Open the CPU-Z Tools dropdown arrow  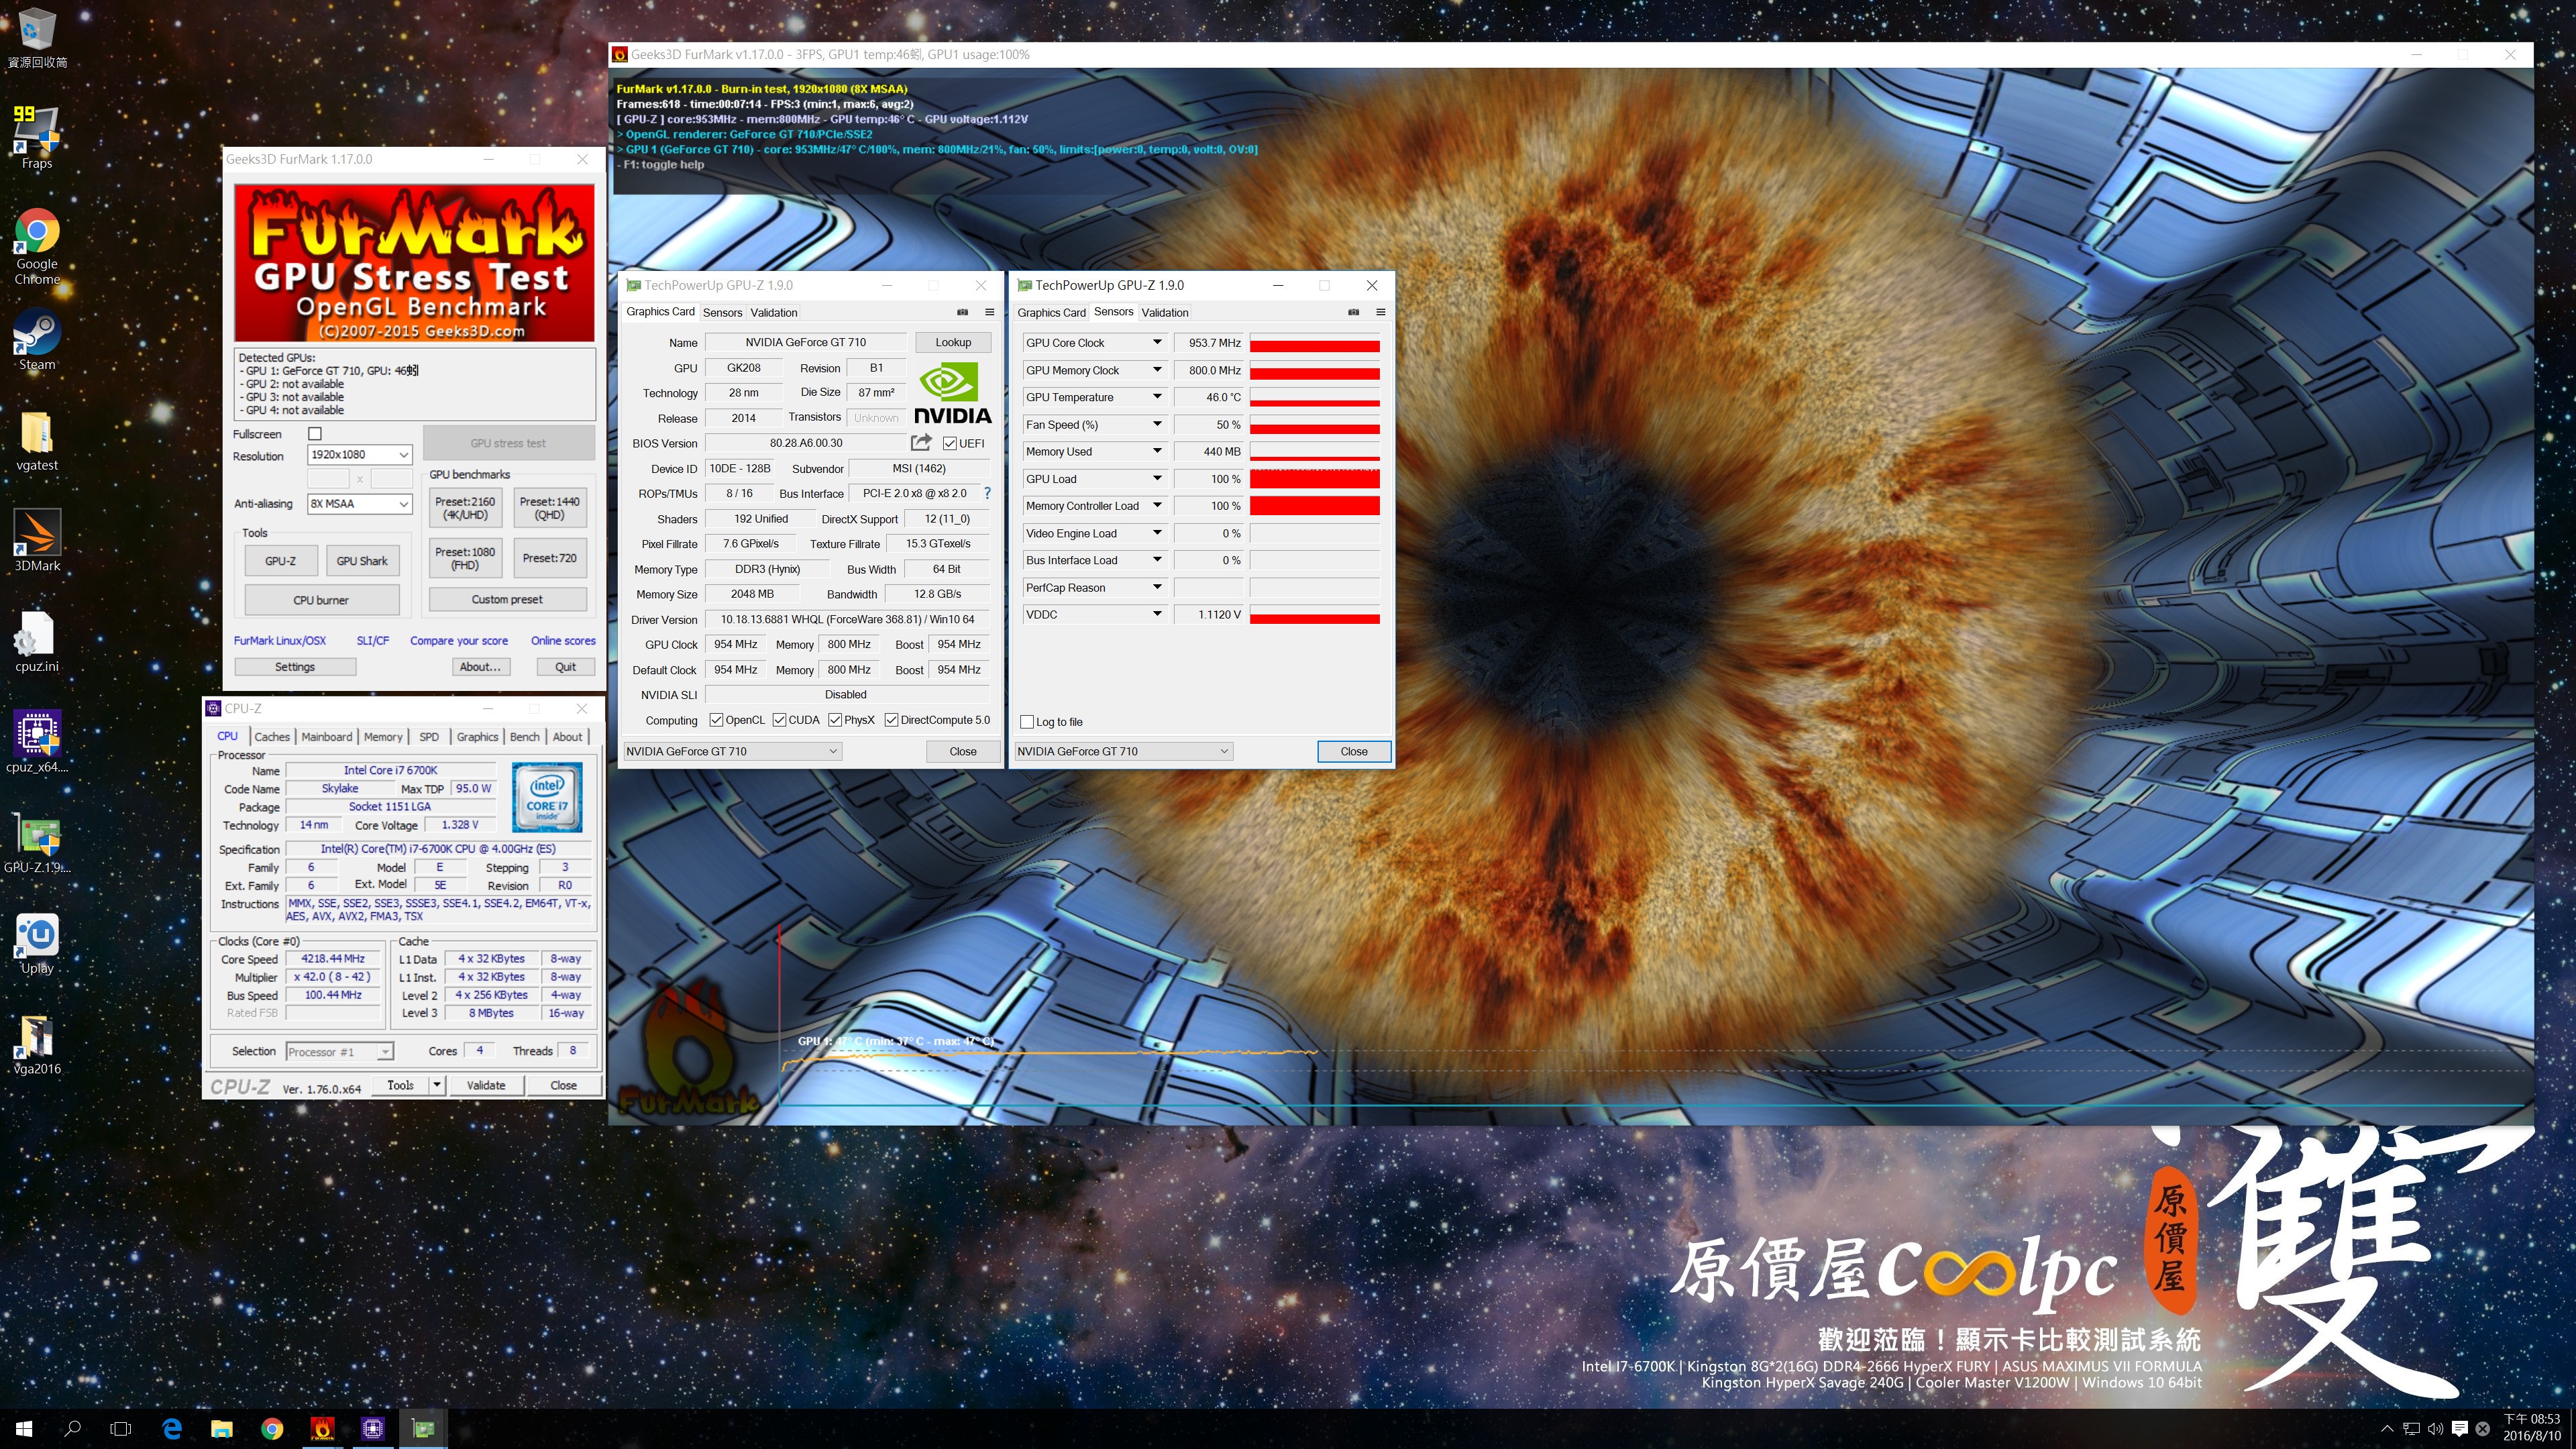(x=437, y=1085)
